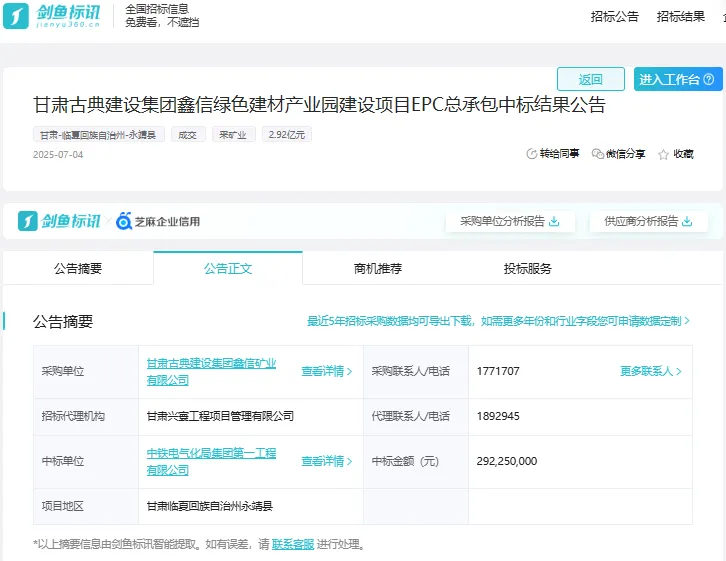This screenshot has width=726, height=561.
Task: Click the 转给同事 forward icon
Action: pos(532,154)
